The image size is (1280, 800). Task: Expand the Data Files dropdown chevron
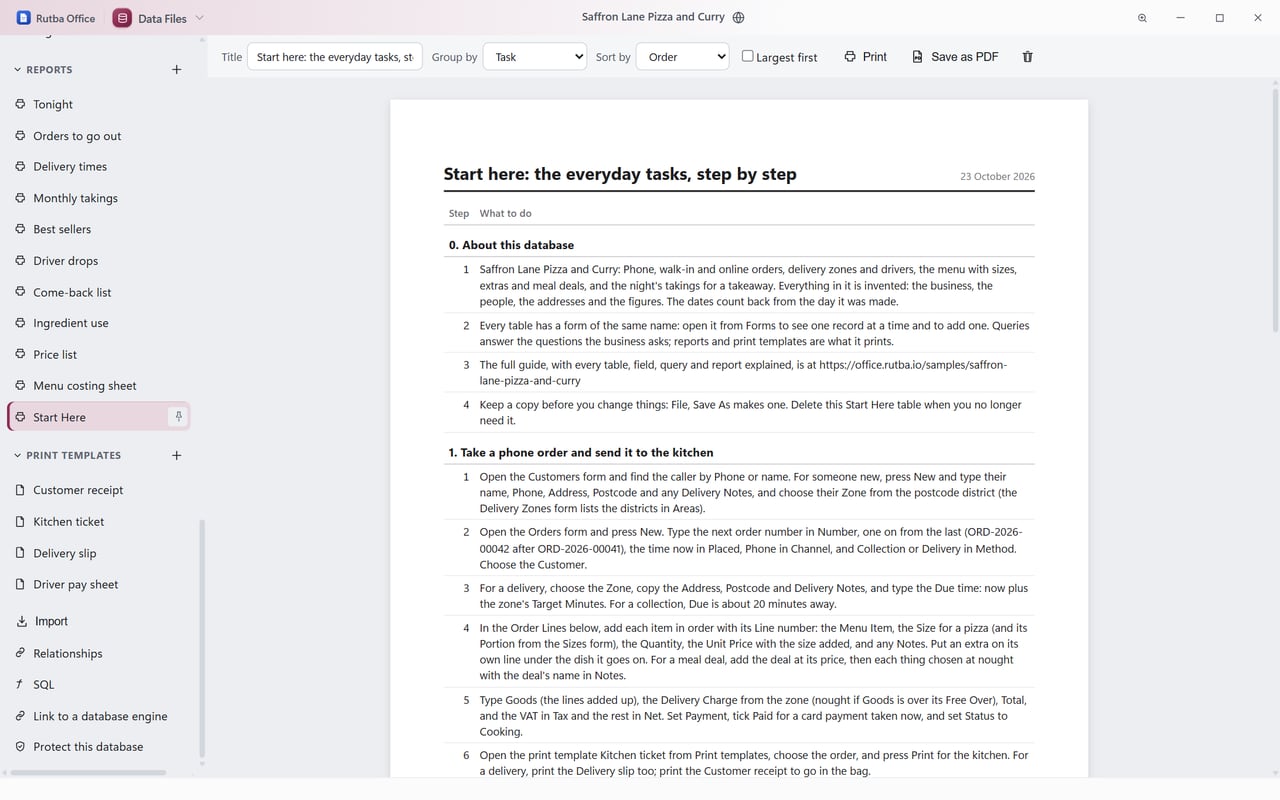point(199,18)
